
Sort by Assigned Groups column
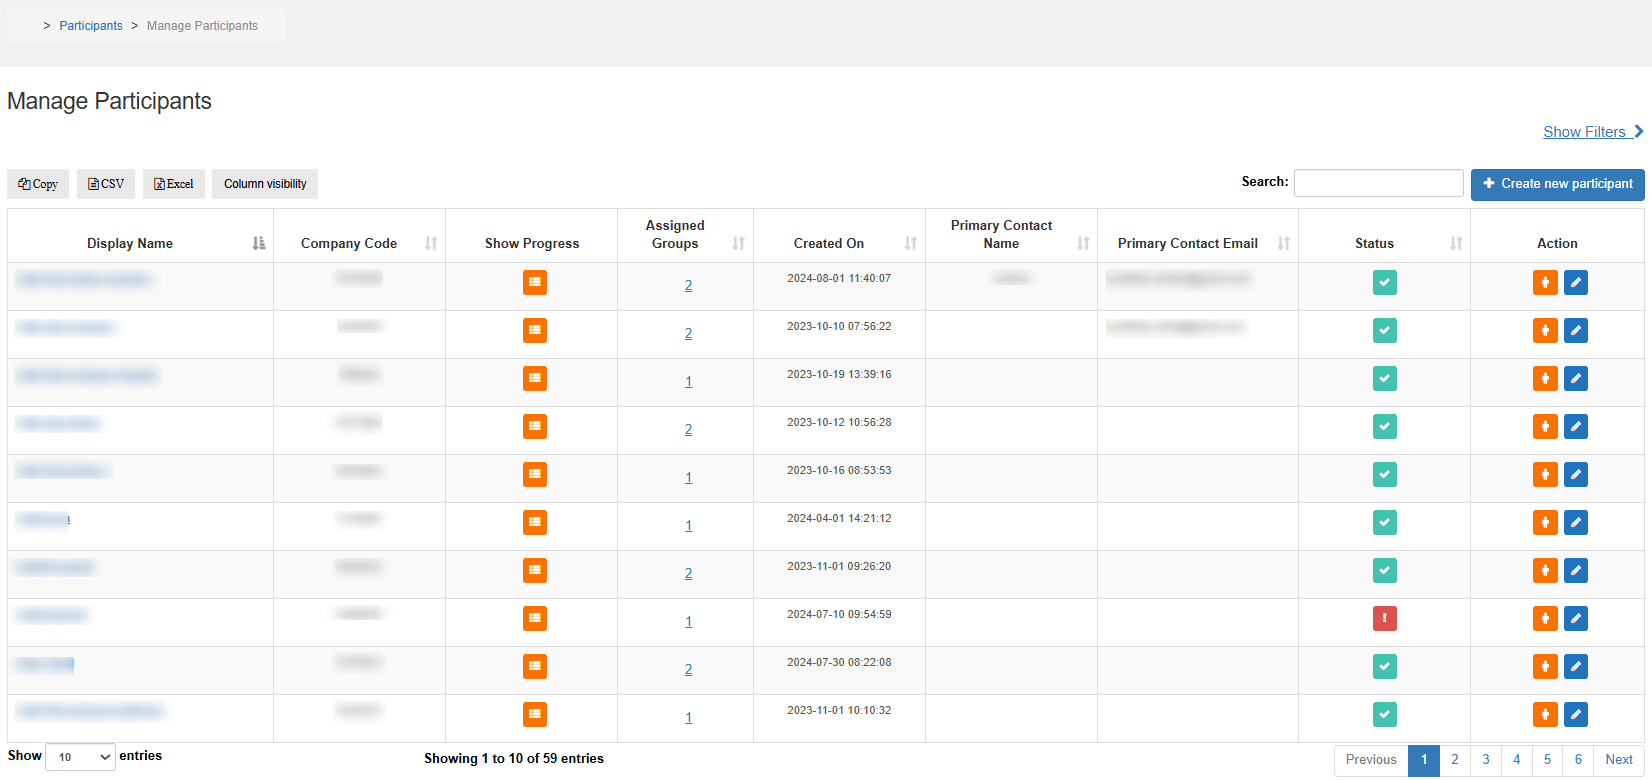pos(685,236)
